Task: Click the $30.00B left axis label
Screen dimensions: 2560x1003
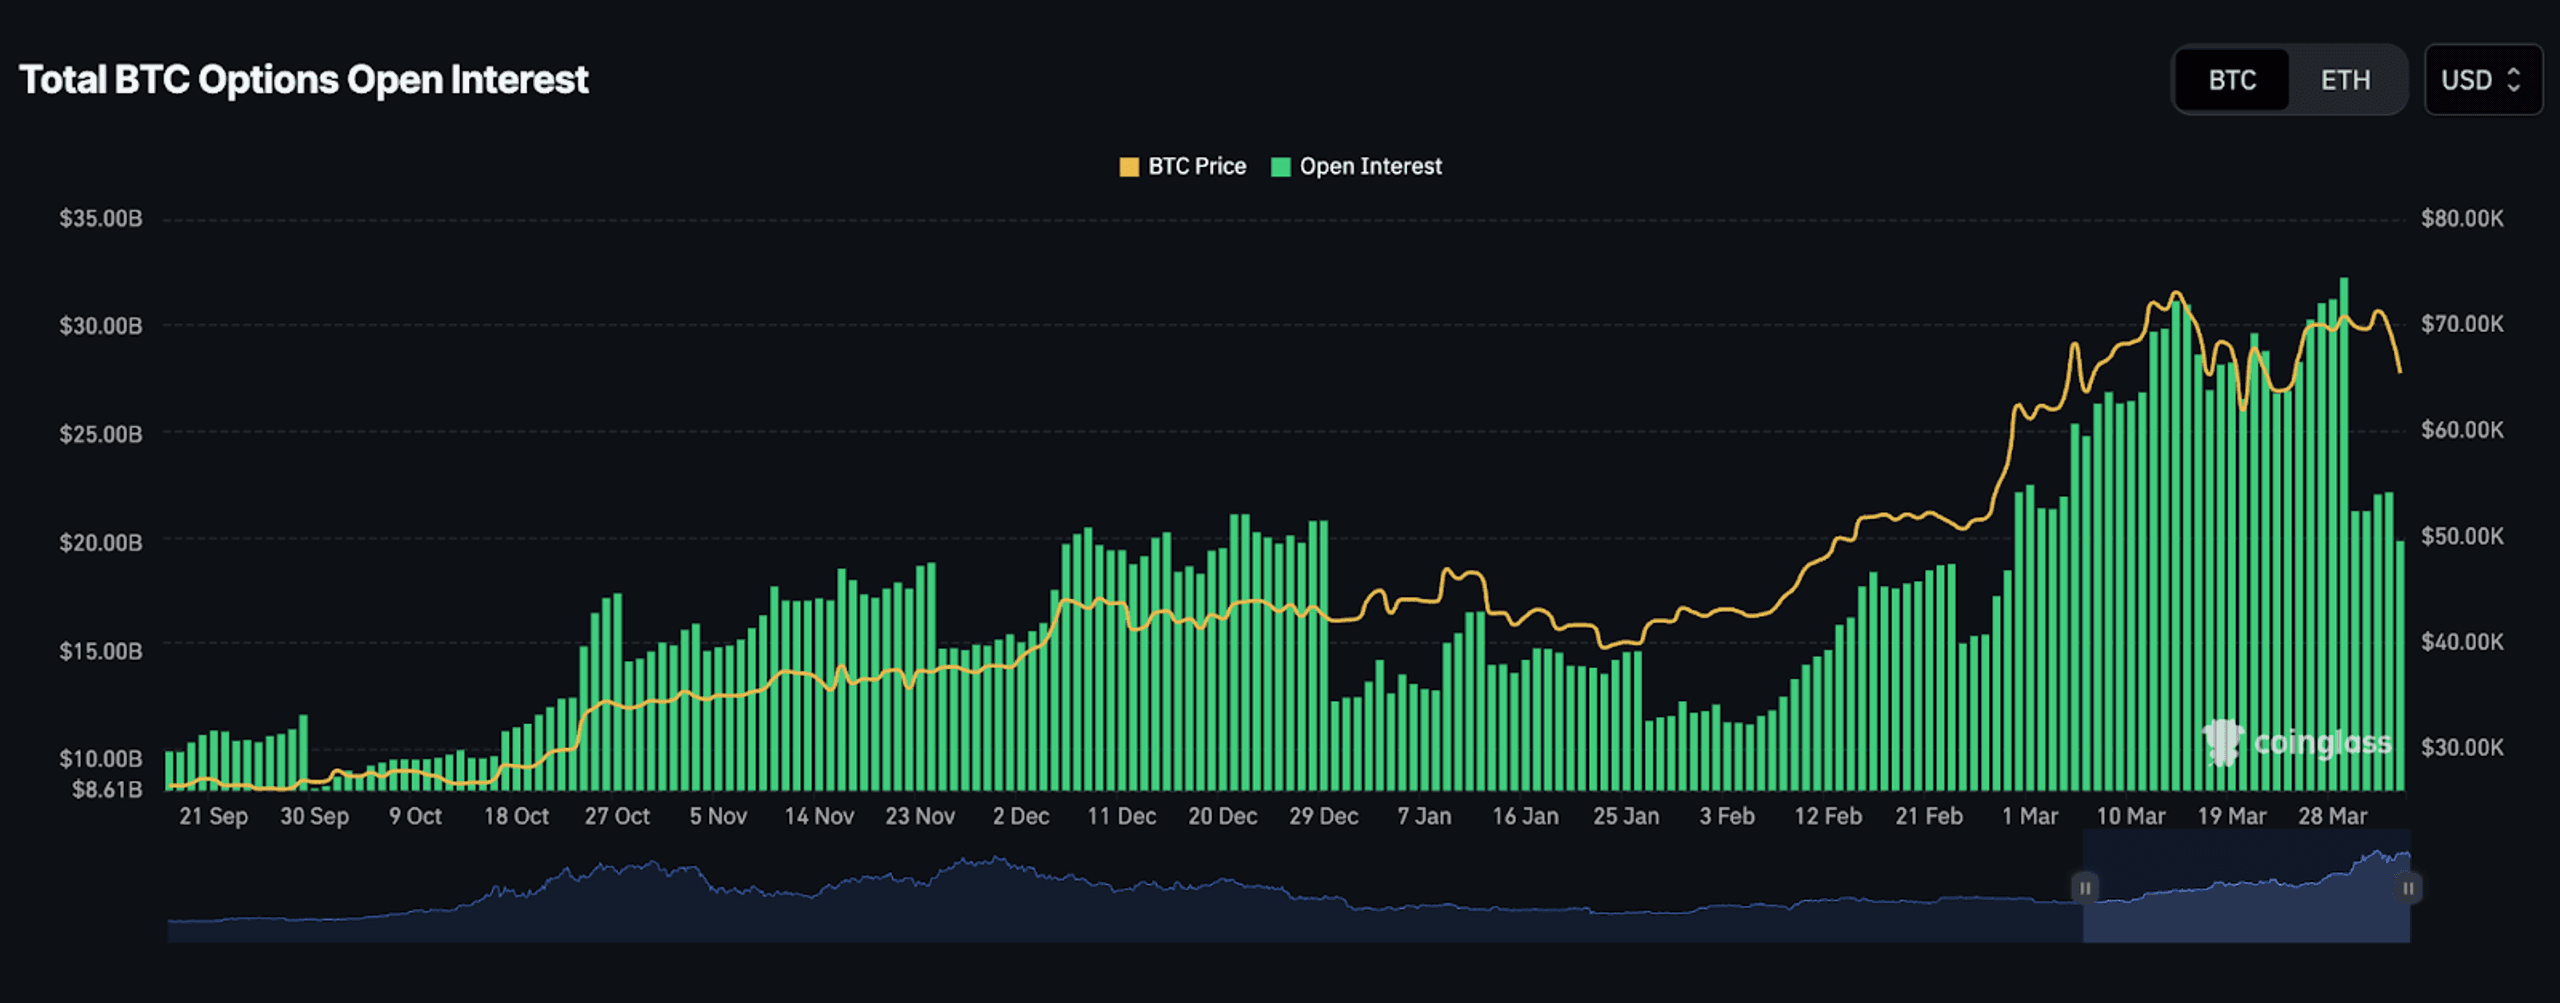Action: point(101,326)
